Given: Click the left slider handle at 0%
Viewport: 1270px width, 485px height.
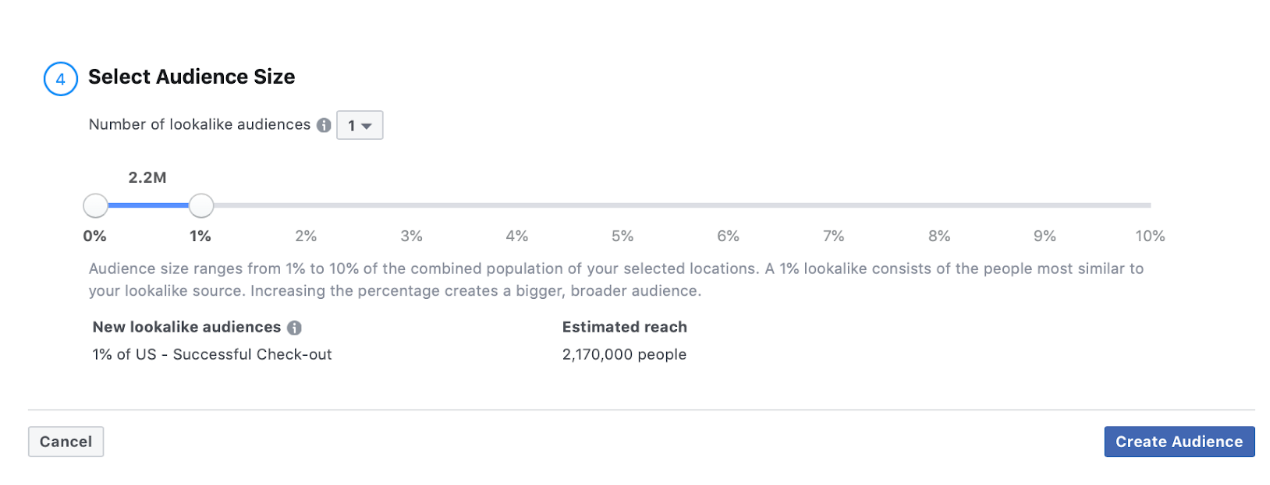Looking at the screenshot, I should pos(95,206).
